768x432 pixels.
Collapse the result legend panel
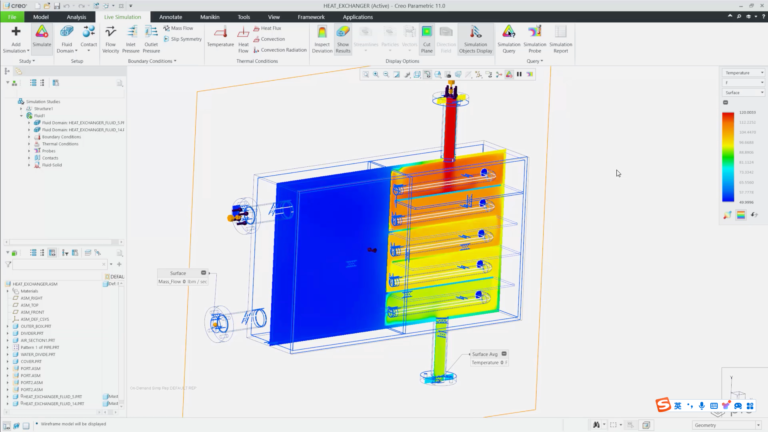click(725, 102)
